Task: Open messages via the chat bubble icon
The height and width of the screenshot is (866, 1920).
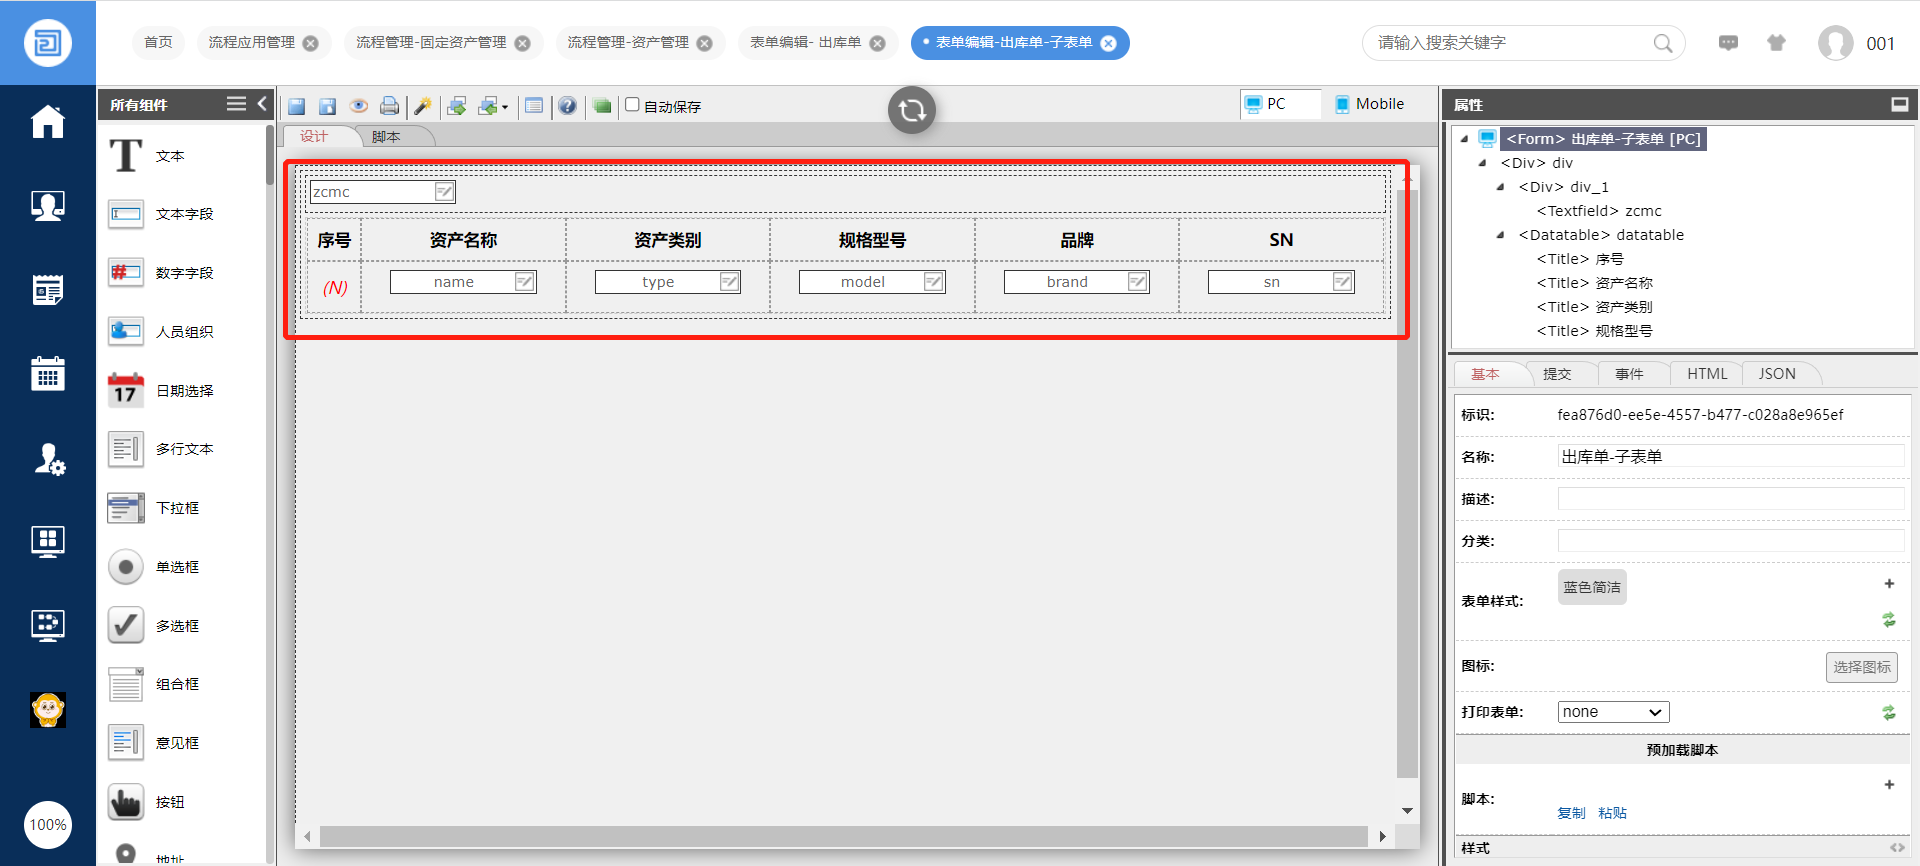Action: (1728, 43)
